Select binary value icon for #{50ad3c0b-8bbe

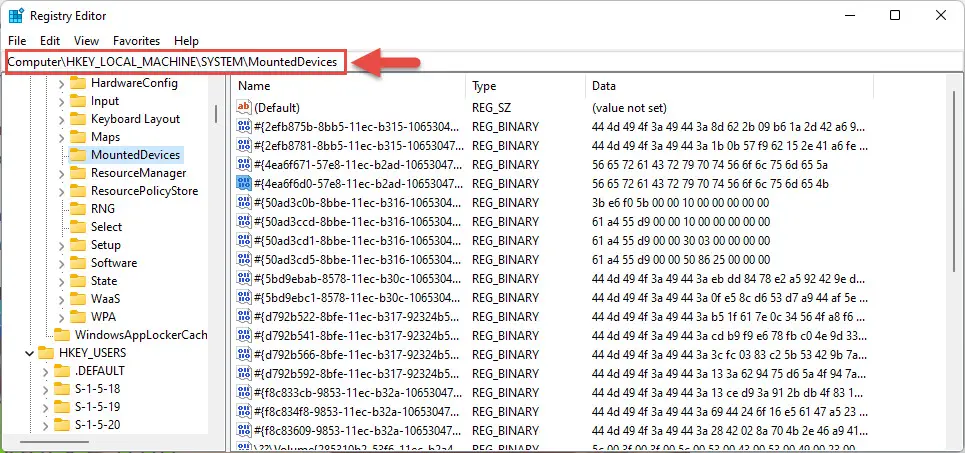tap(244, 202)
